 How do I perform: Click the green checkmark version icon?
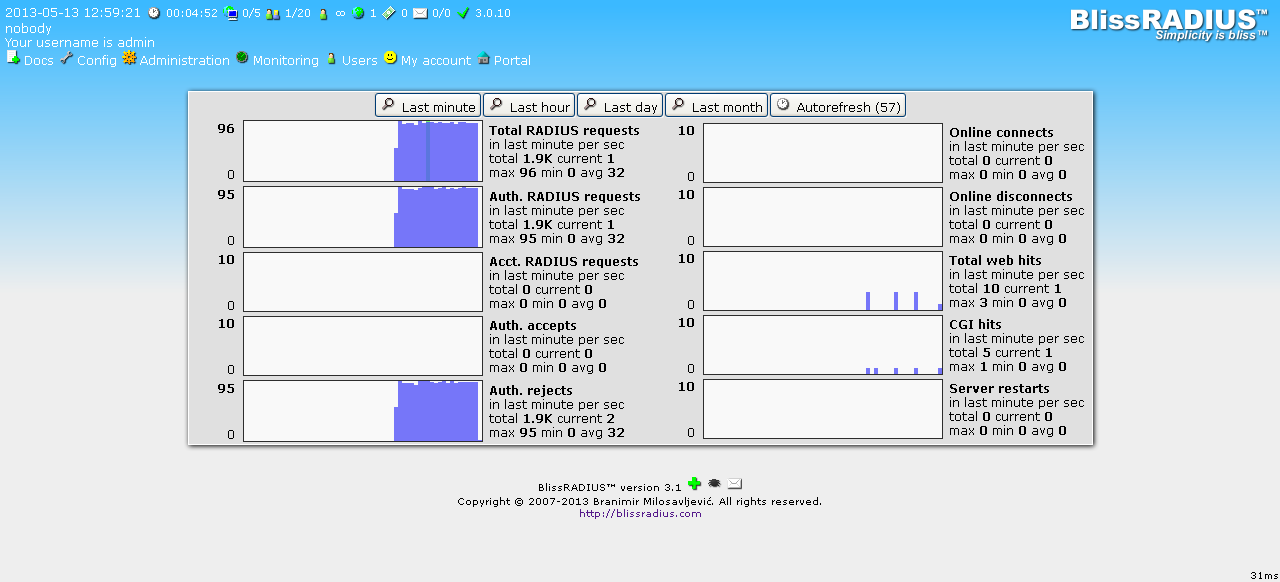pos(464,13)
